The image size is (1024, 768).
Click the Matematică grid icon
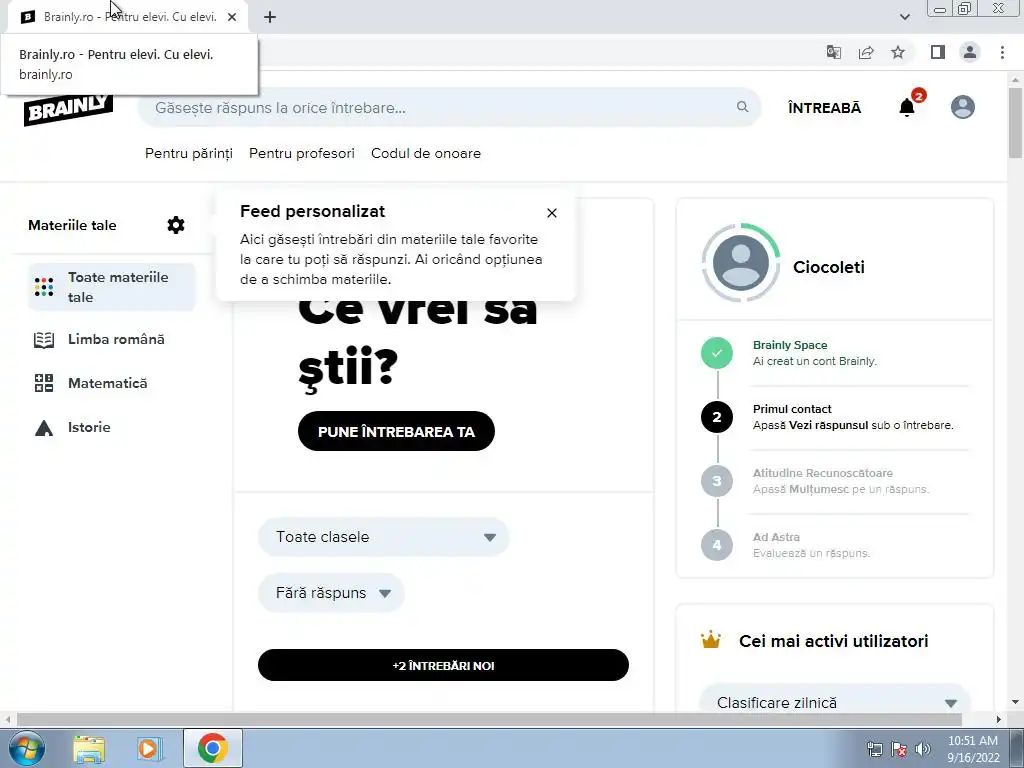coord(44,383)
